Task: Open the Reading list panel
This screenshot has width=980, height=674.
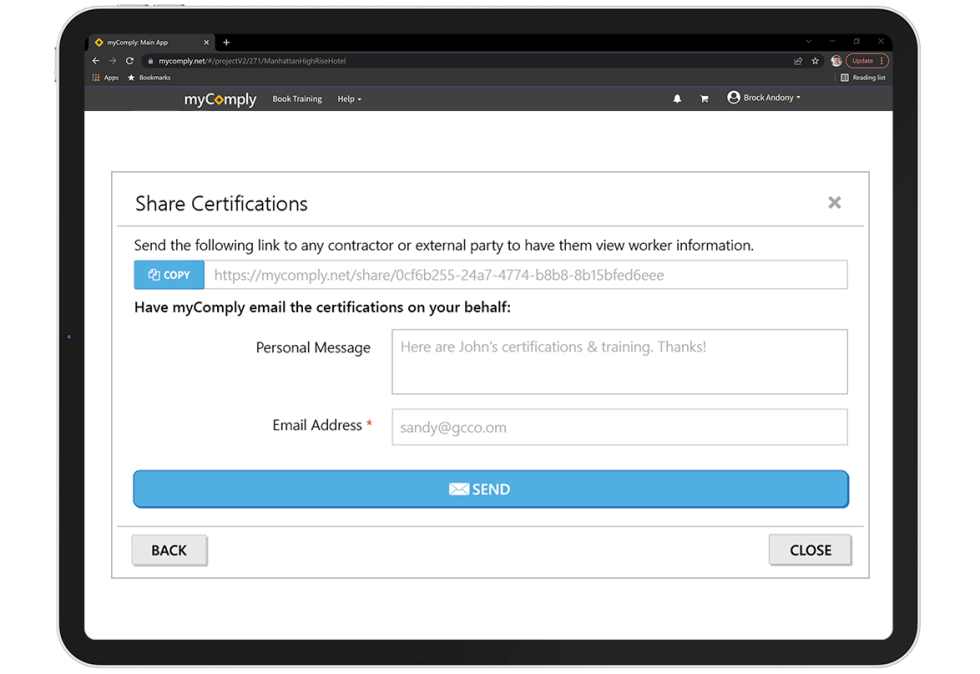Action: [x=862, y=77]
